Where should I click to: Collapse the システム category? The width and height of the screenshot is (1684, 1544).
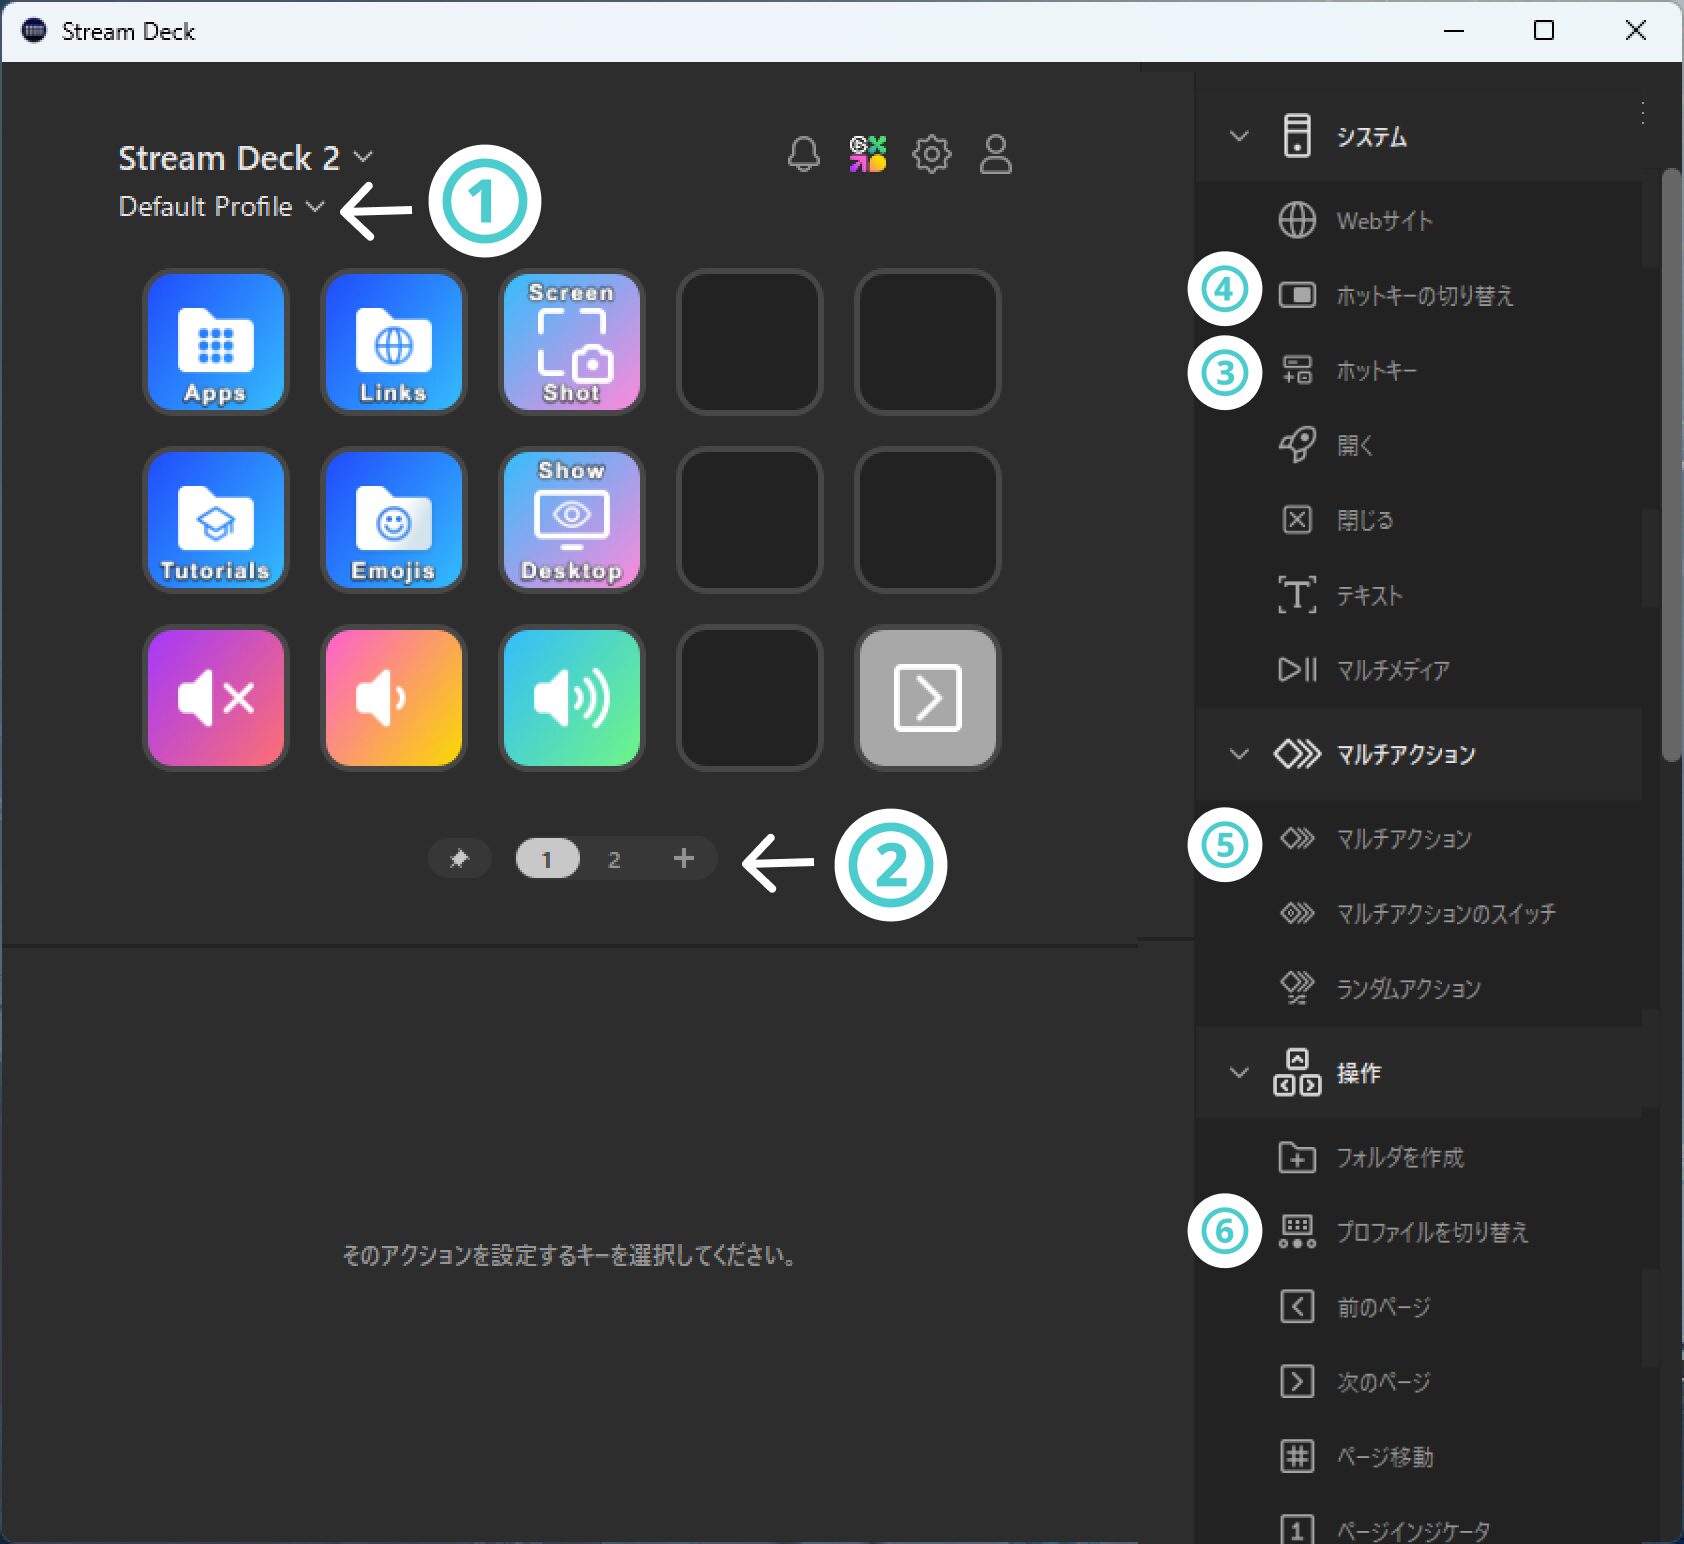point(1239,136)
